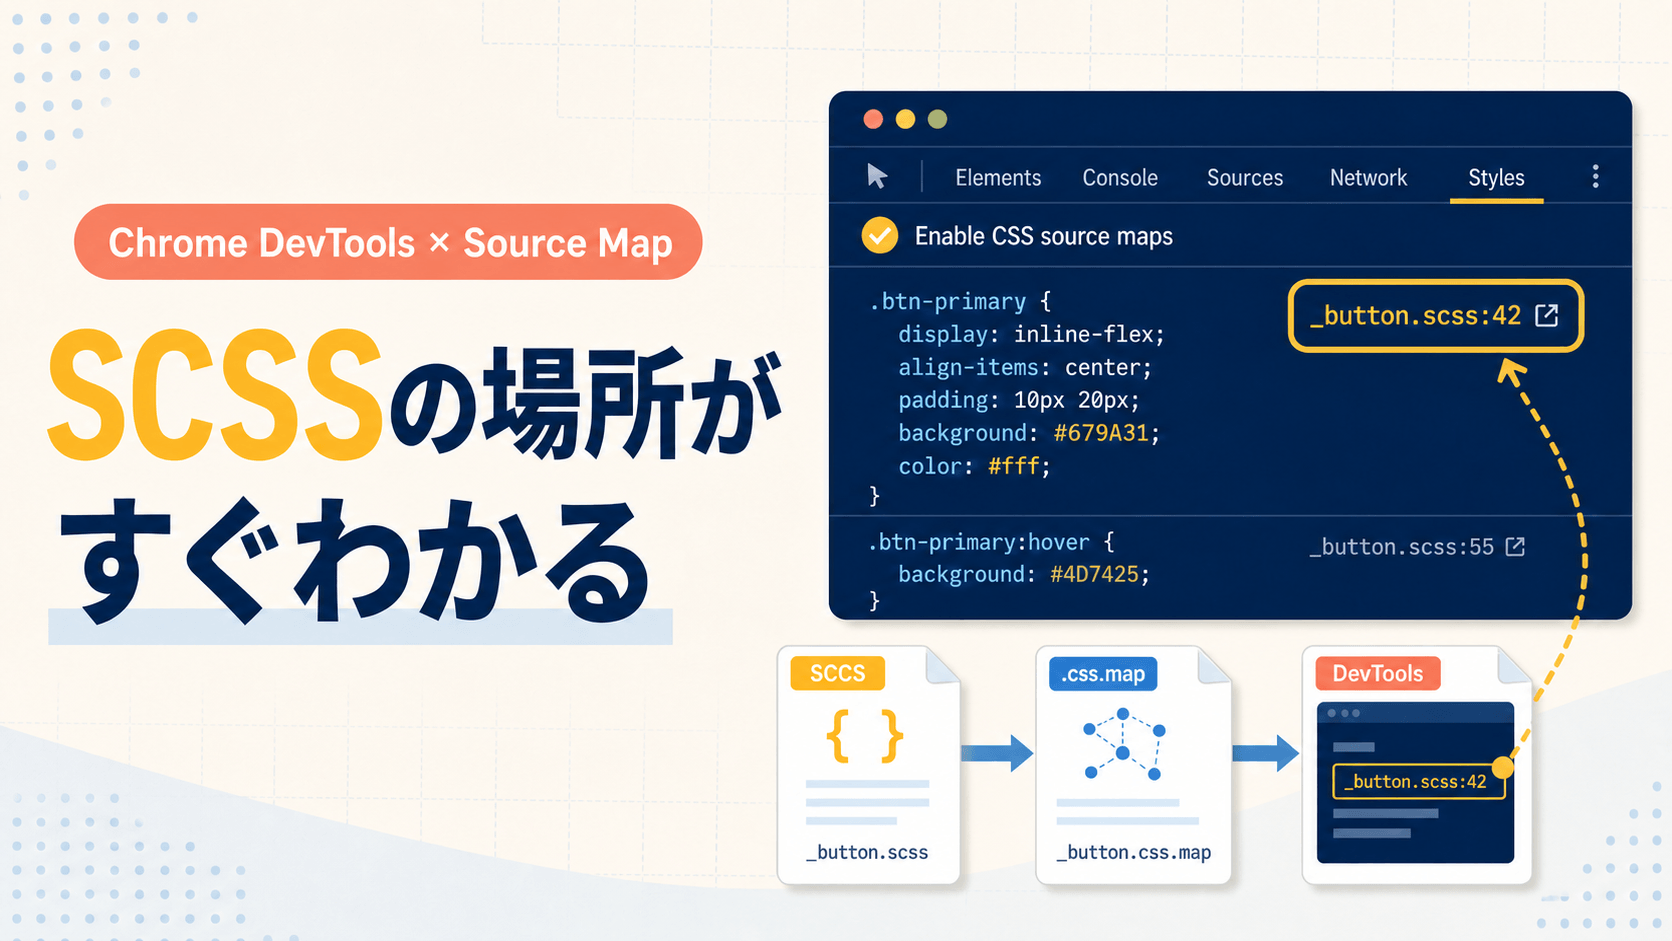Click the green #679A31 background color value
The height and width of the screenshot is (941, 1672).
[x=1101, y=433]
